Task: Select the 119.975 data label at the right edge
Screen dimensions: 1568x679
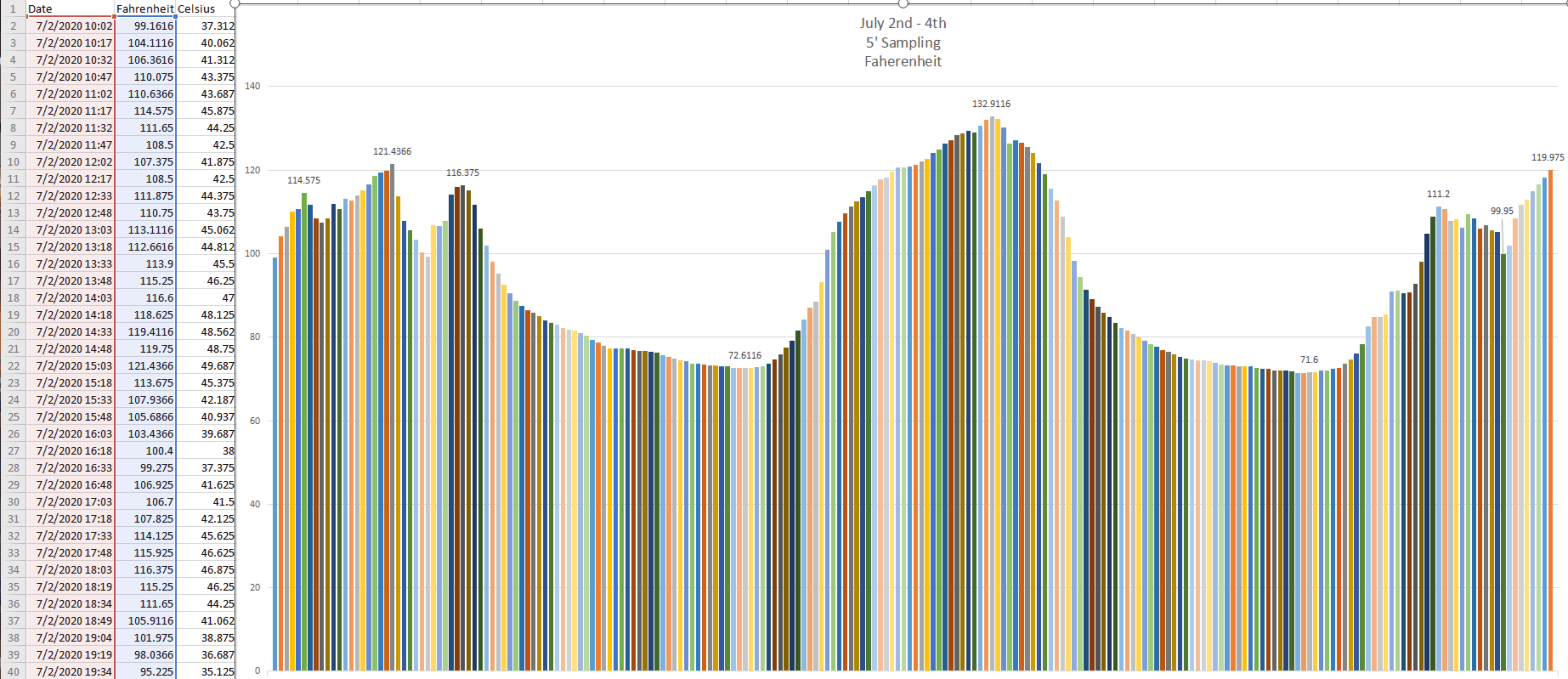Action: [x=1548, y=158]
